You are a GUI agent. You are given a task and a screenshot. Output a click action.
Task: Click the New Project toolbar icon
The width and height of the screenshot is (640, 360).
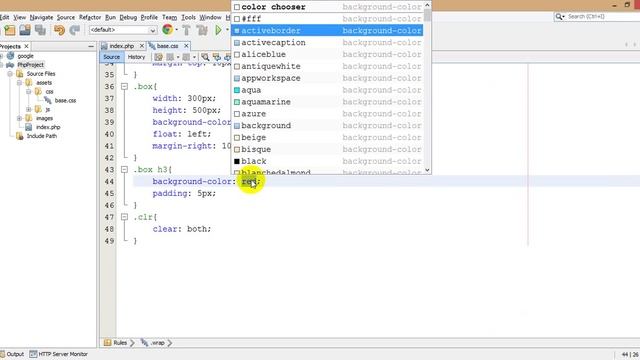coord(10,30)
